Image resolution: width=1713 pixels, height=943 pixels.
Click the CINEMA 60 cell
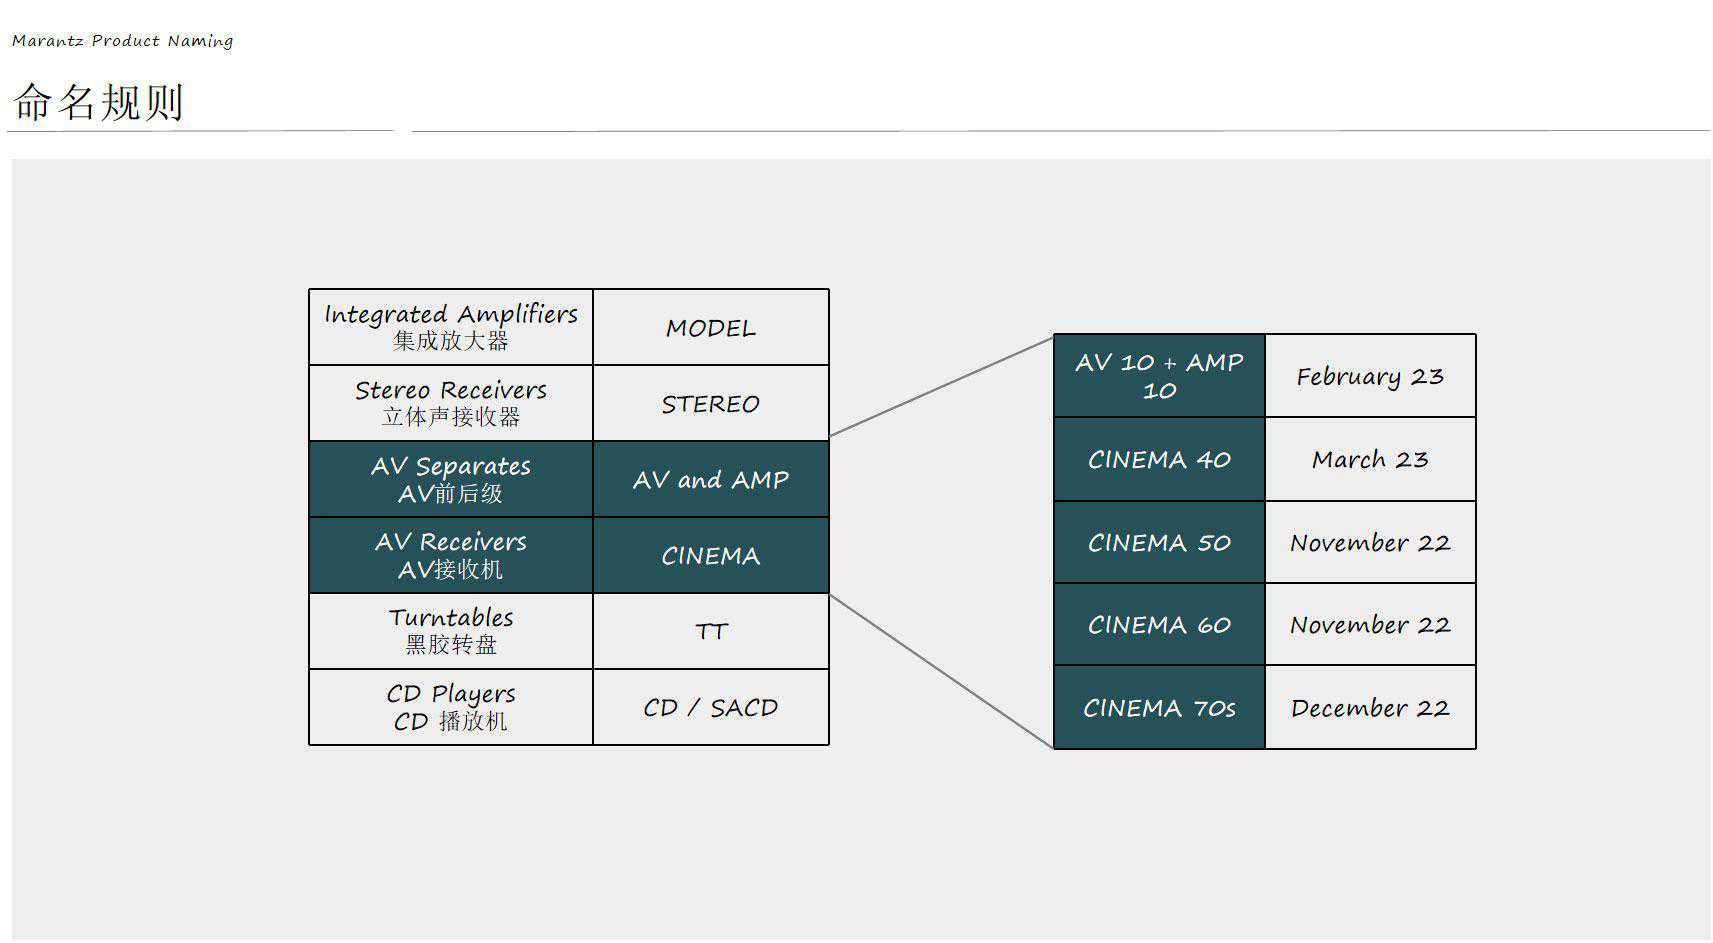click(x=1159, y=625)
